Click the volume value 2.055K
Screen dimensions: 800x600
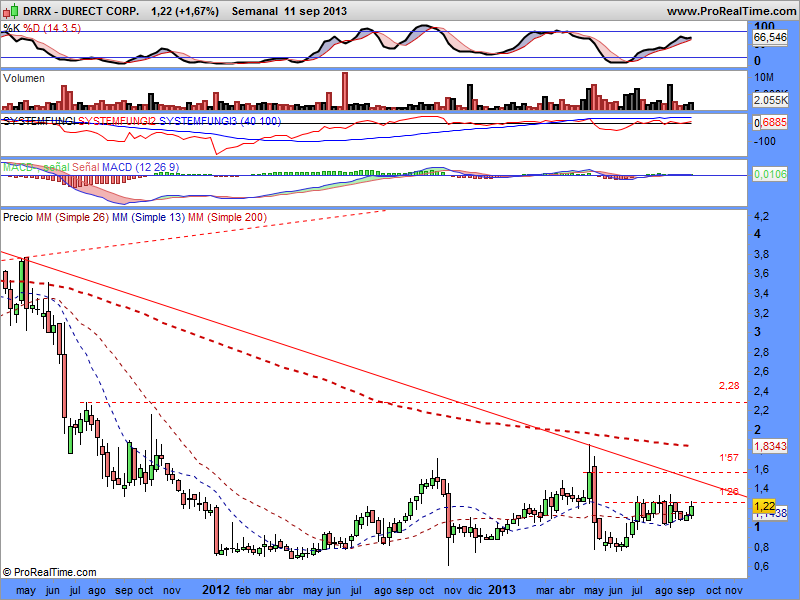(x=770, y=100)
